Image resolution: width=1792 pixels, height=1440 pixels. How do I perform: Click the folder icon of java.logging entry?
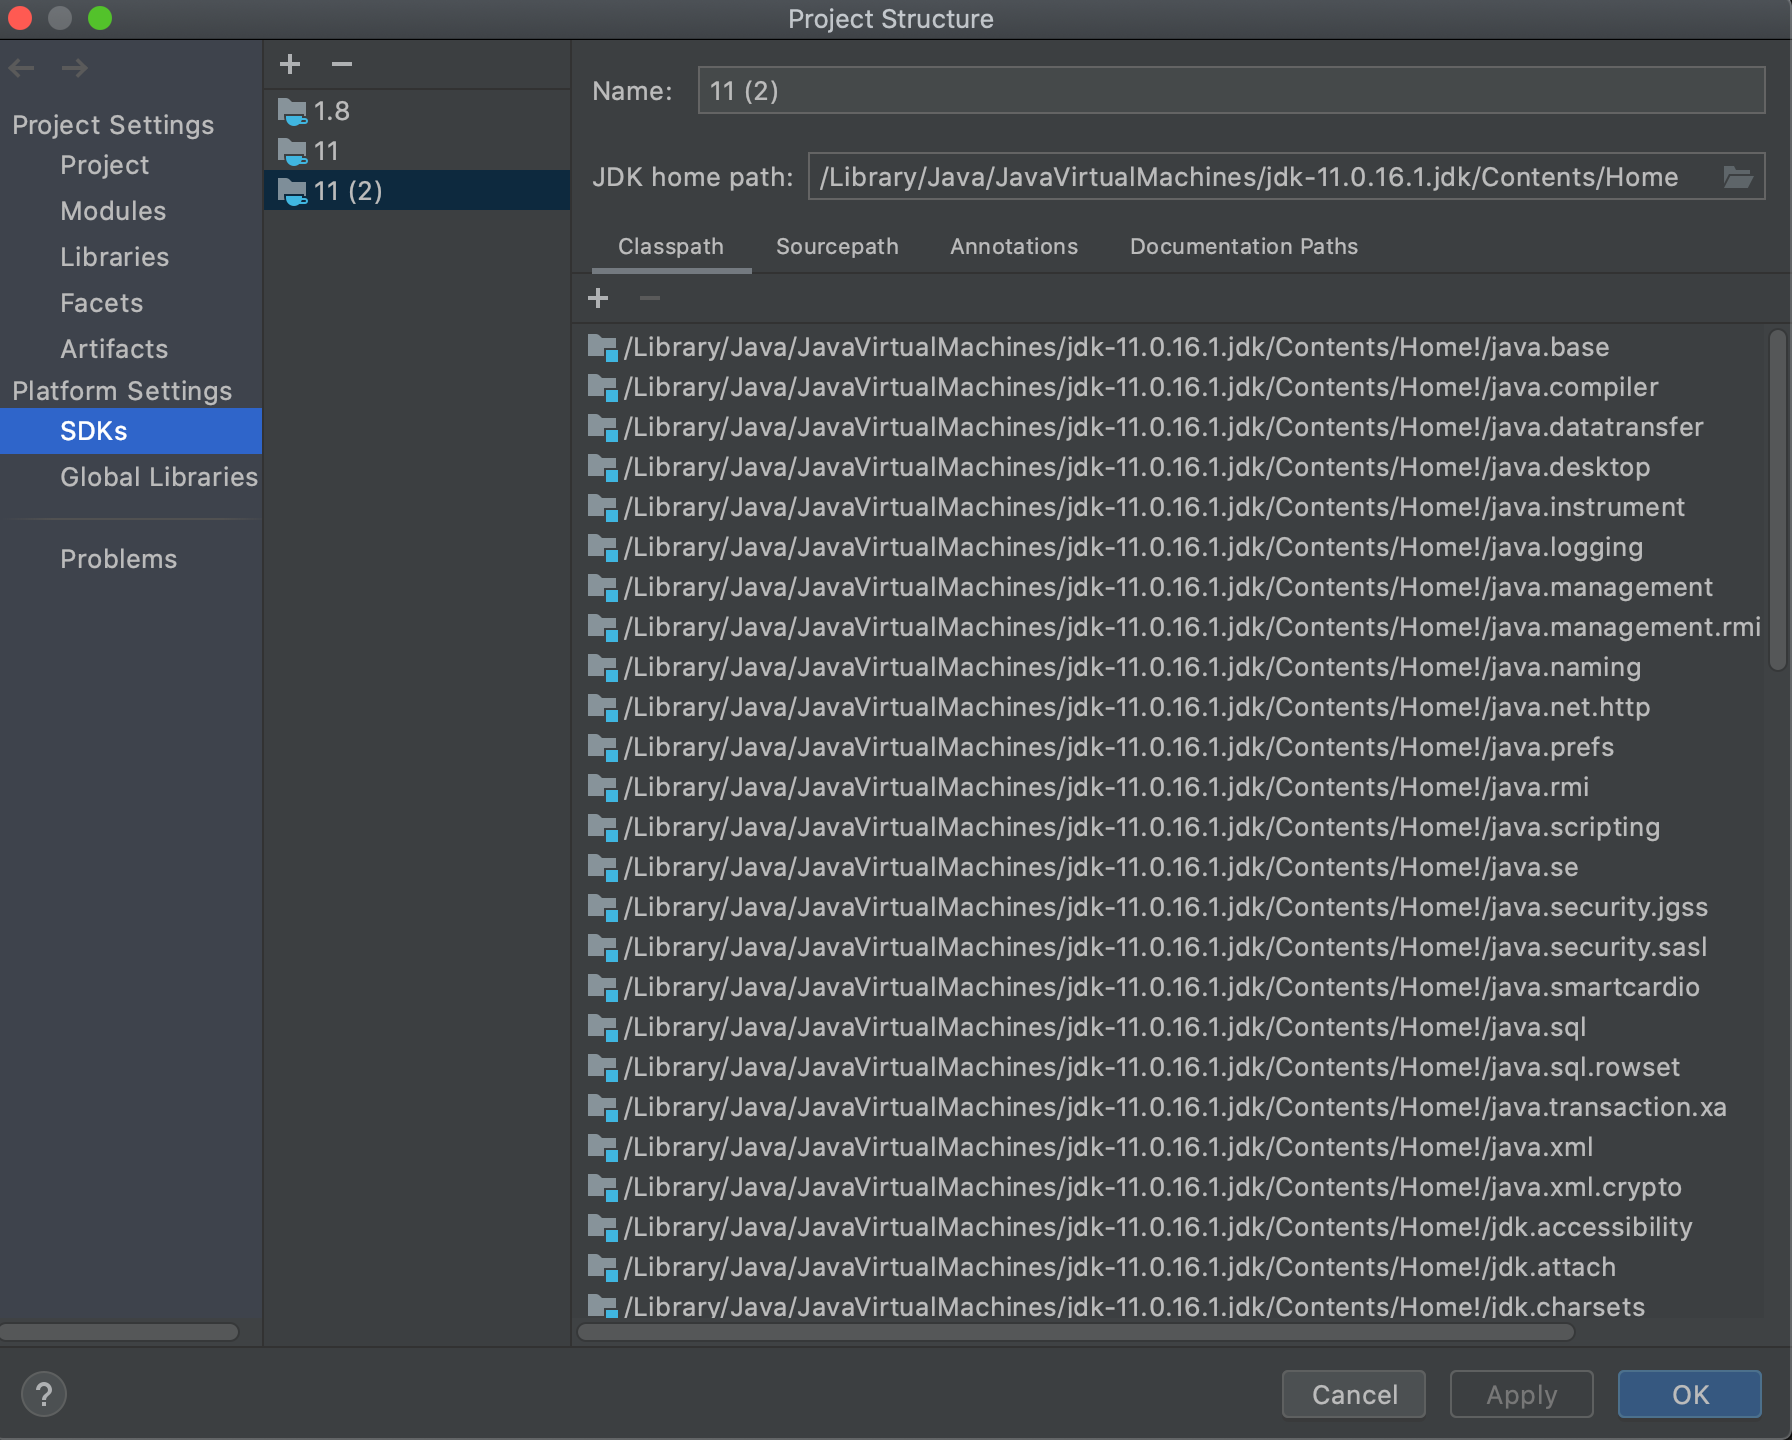(x=602, y=548)
